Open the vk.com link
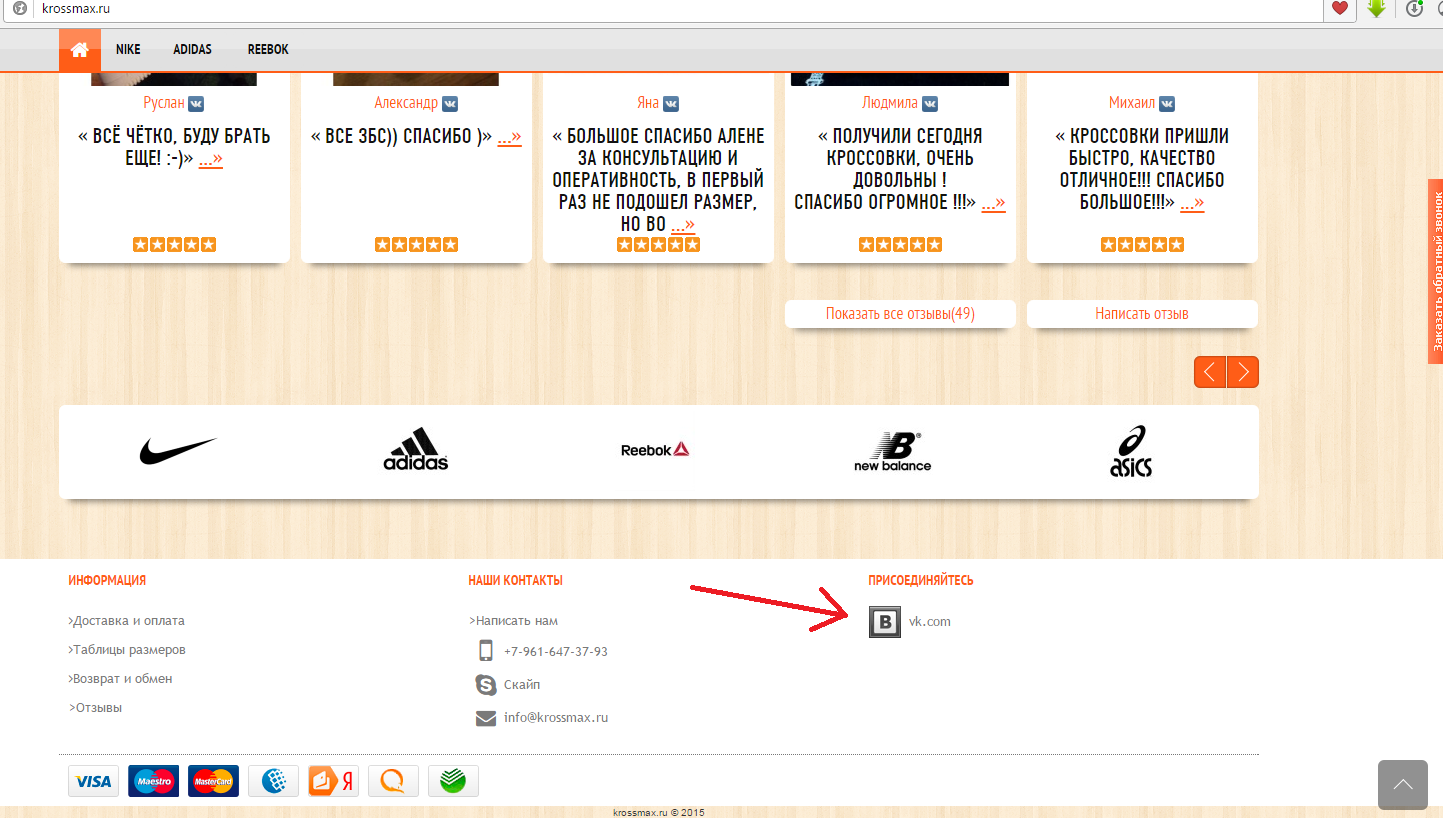 coord(930,622)
